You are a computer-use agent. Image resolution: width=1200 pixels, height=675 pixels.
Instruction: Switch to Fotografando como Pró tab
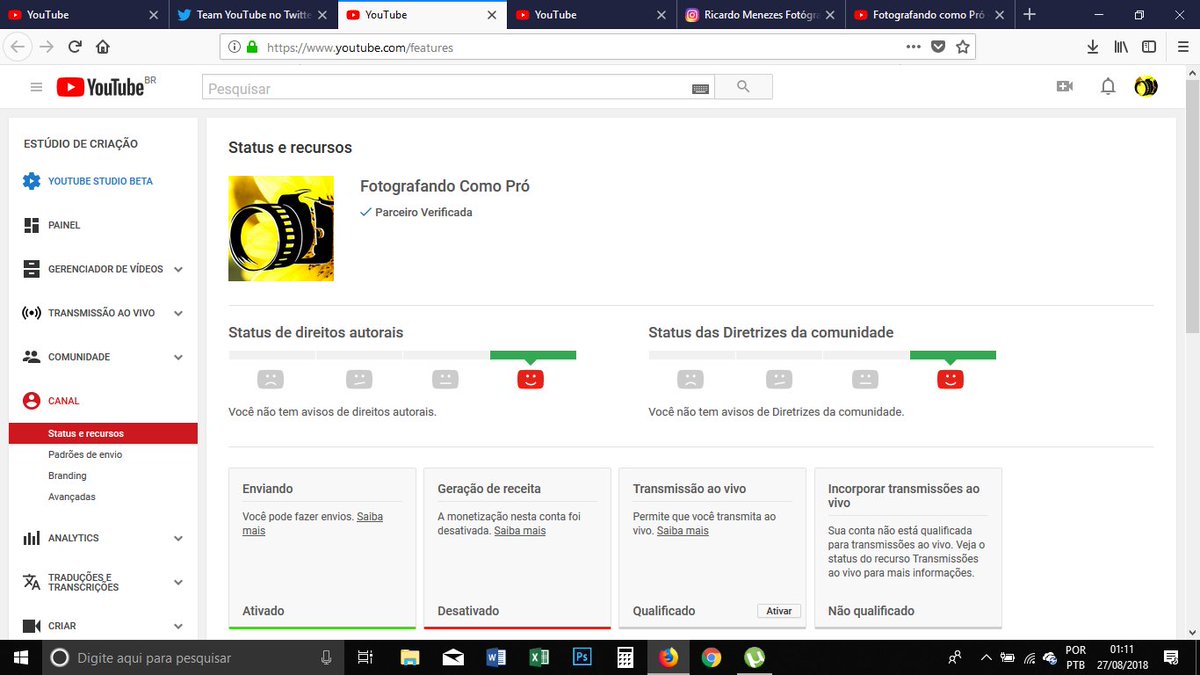click(x=929, y=14)
